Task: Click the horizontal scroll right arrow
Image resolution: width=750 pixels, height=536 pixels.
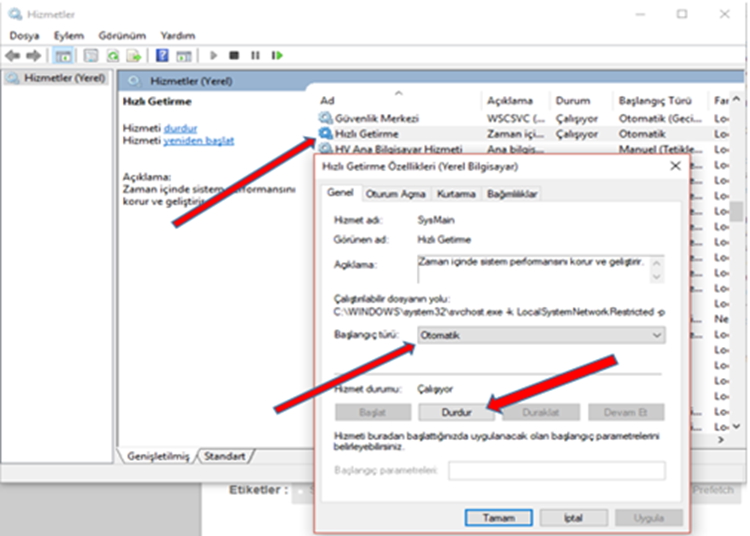Action: pyautogui.click(x=721, y=439)
